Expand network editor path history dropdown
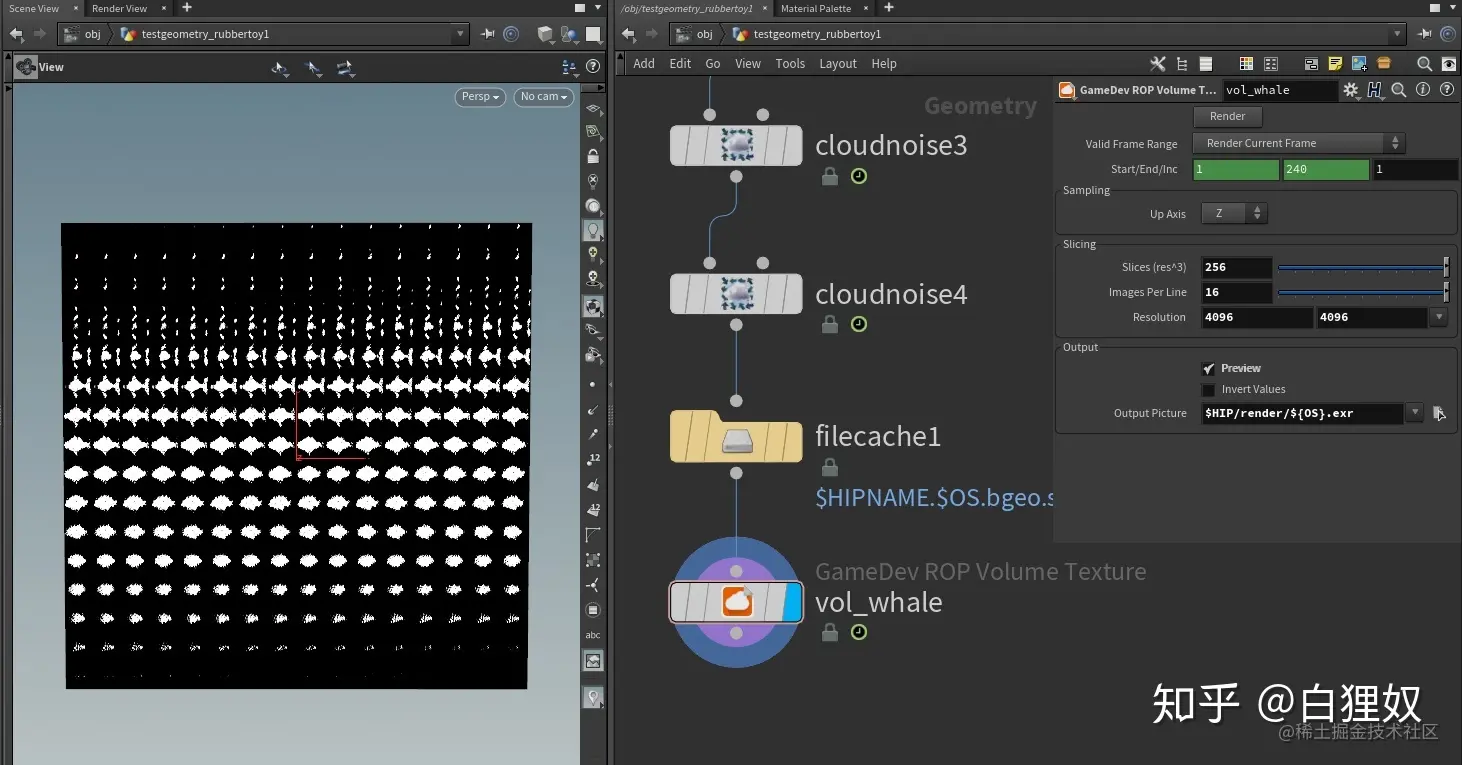Viewport: 1462px width, 765px height. coord(1398,34)
